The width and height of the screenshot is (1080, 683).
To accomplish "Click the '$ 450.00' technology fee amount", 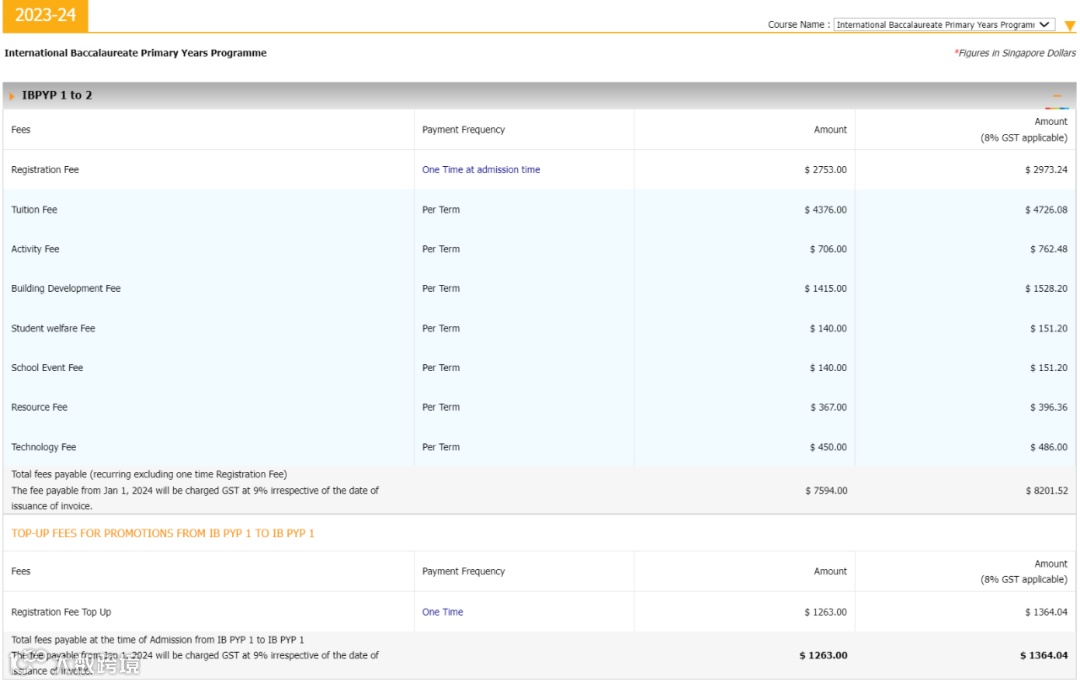I will [x=828, y=447].
